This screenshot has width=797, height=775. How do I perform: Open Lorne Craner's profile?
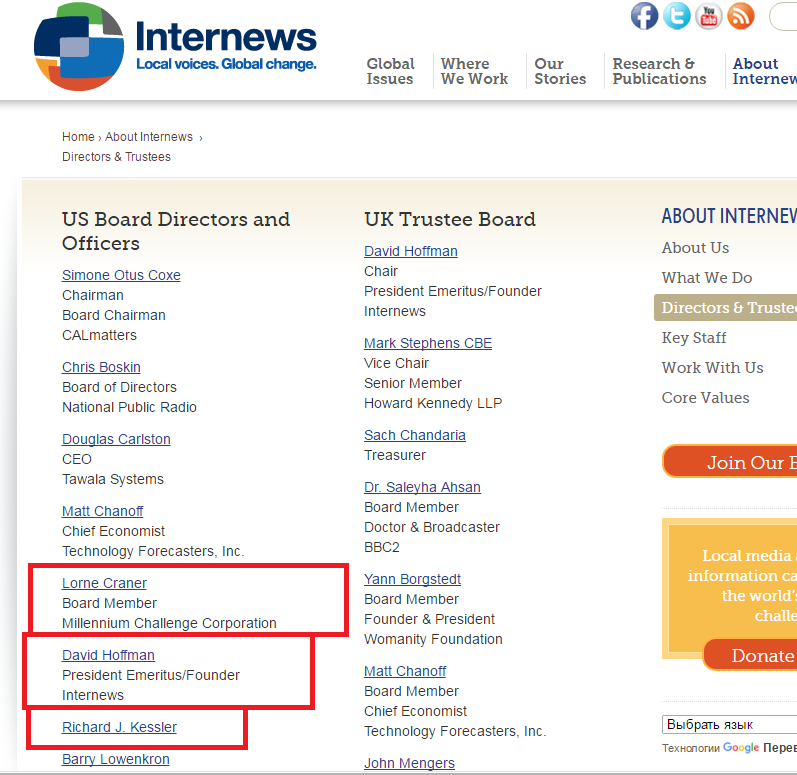click(x=104, y=583)
